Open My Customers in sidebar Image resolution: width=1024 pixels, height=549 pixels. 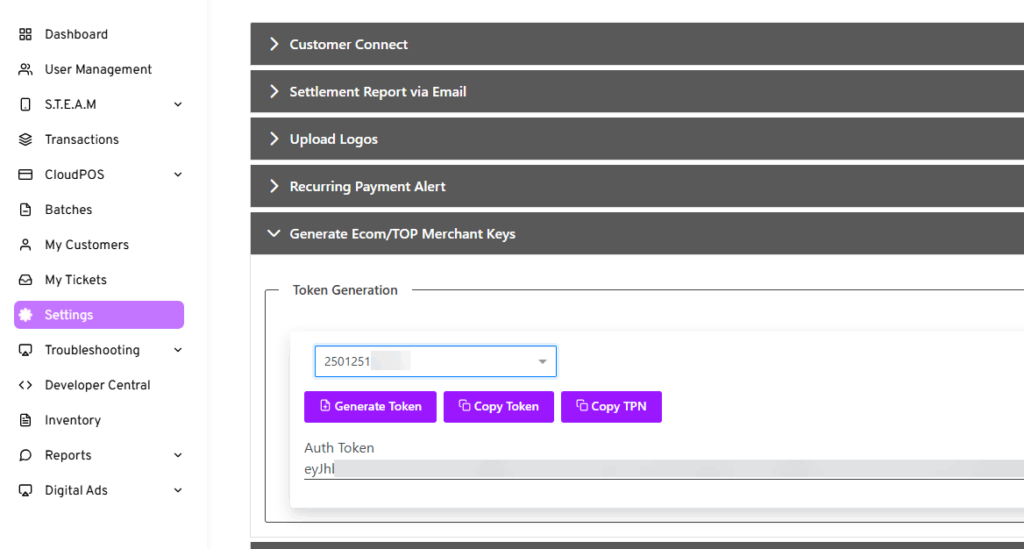click(86, 245)
